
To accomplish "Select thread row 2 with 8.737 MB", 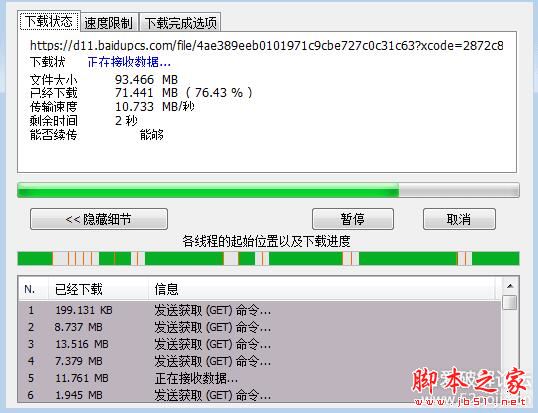I will (x=260, y=327).
